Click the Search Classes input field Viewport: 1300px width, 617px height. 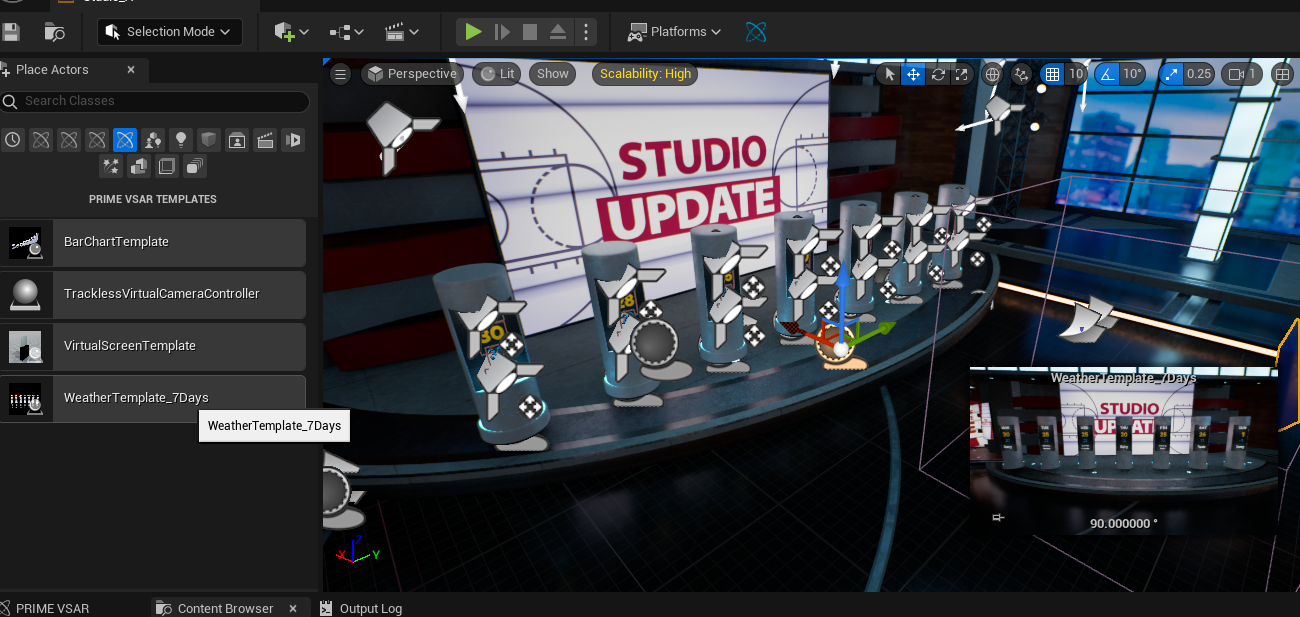pyautogui.click(x=160, y=101)
